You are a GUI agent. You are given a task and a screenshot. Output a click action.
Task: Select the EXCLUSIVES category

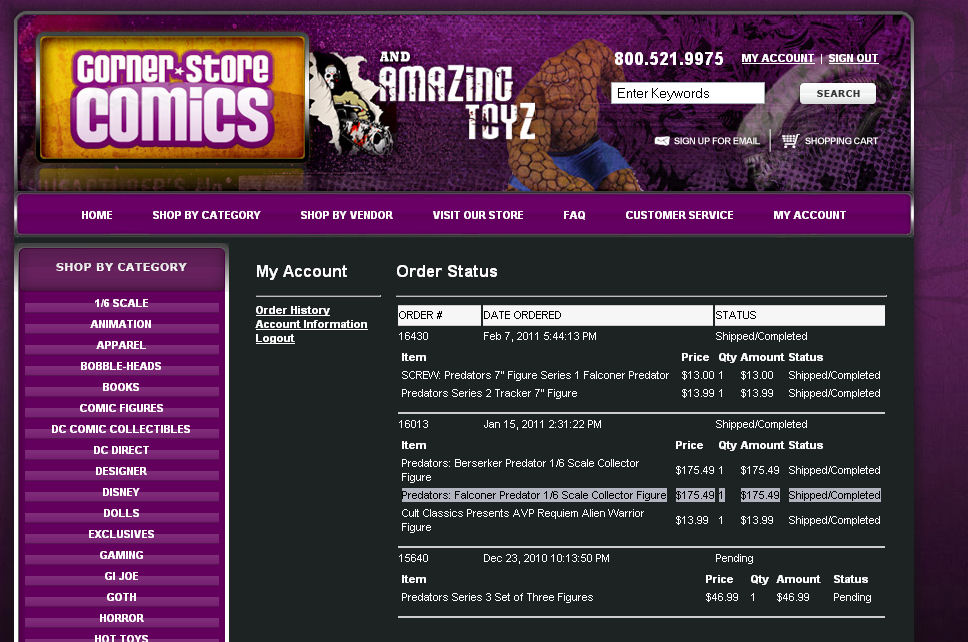[x=121, y=534]
